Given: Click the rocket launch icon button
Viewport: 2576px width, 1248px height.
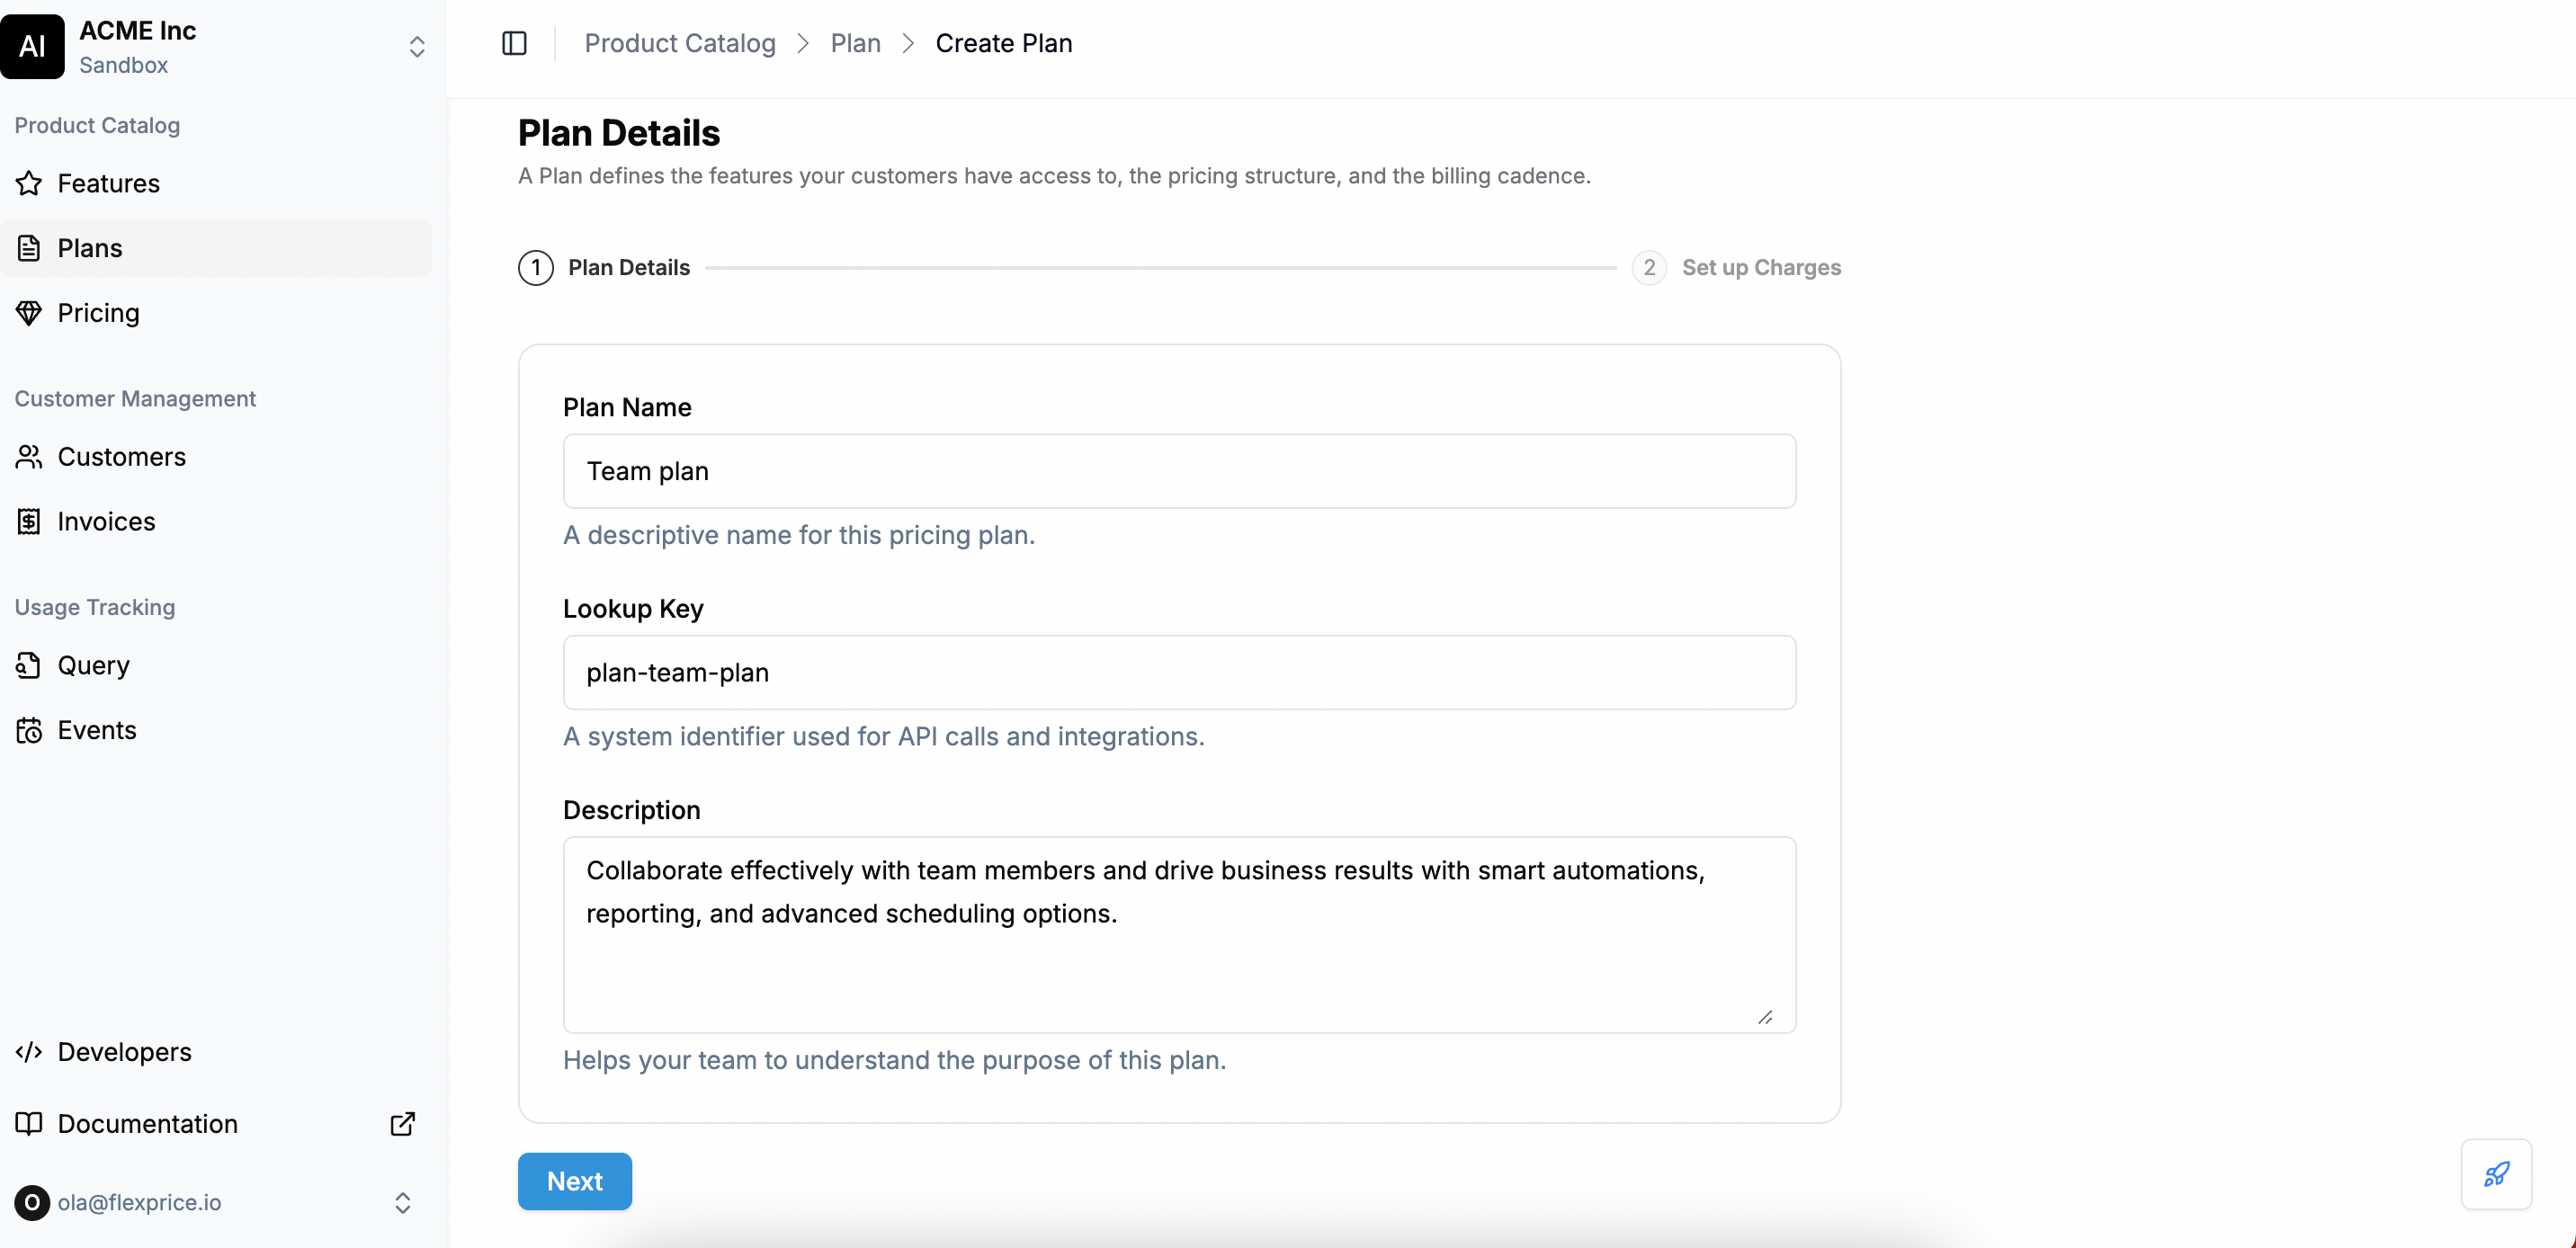Looking at the screenshot, I should click(x=2496, y=1174).
